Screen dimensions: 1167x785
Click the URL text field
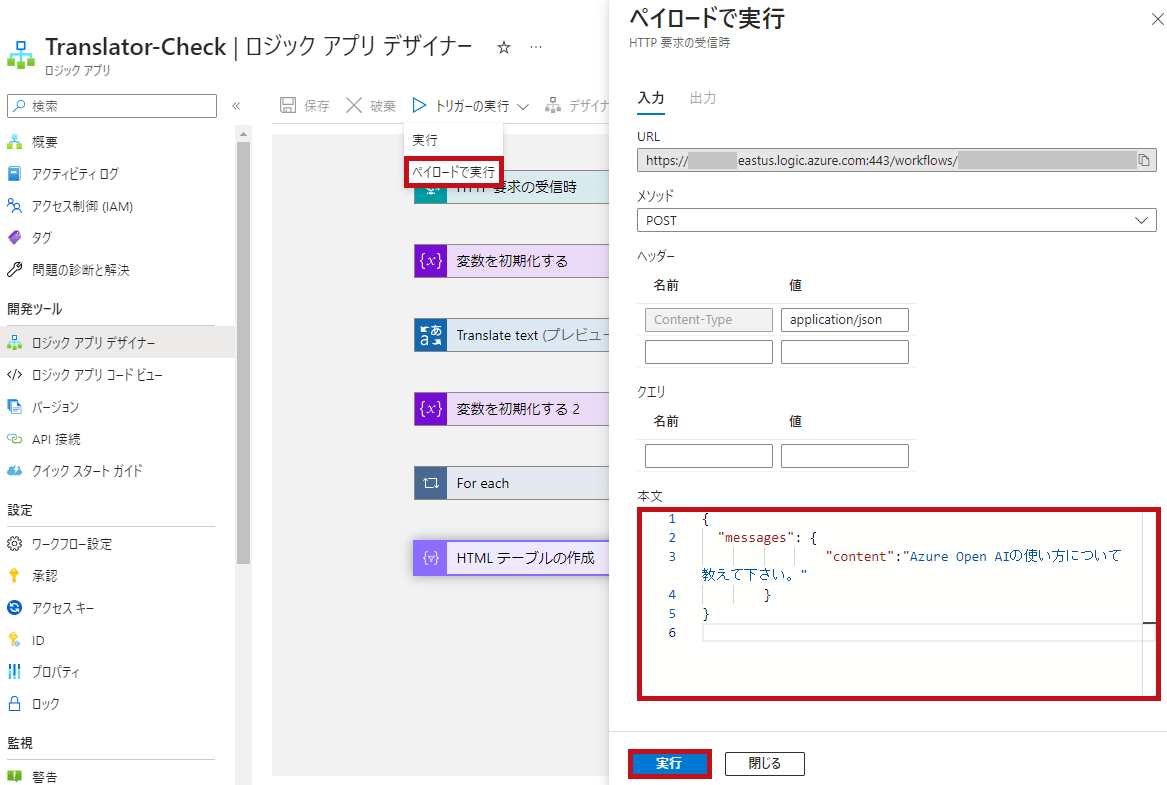(896, 160)
